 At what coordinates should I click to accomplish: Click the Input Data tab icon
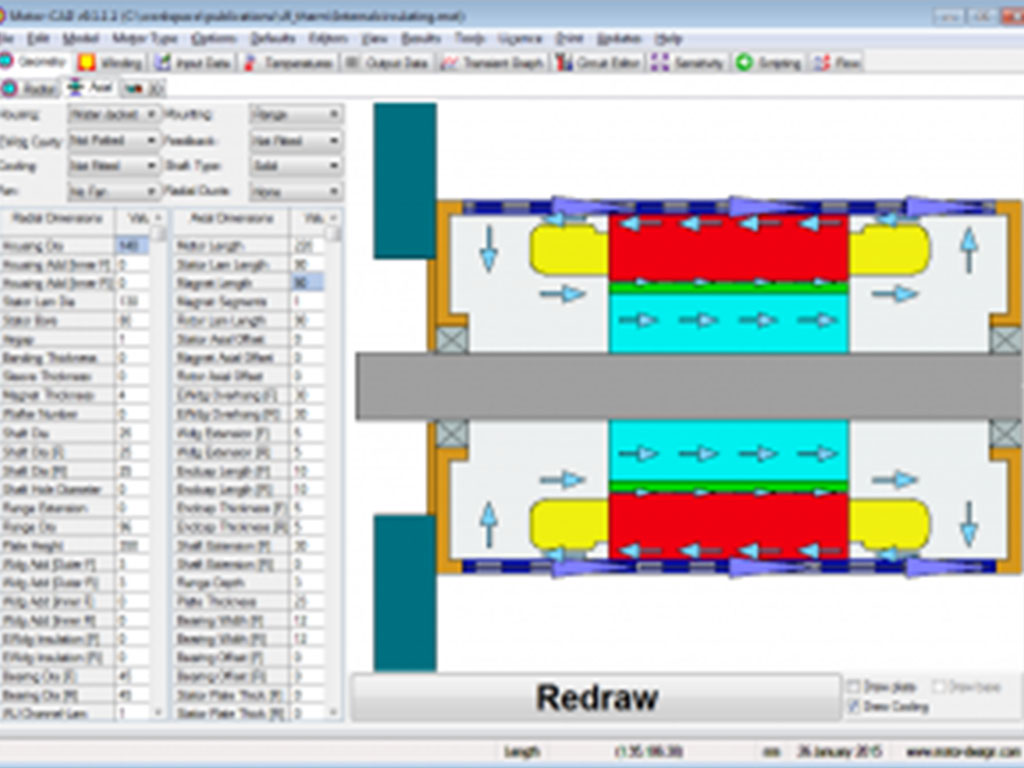click(163, 63)
